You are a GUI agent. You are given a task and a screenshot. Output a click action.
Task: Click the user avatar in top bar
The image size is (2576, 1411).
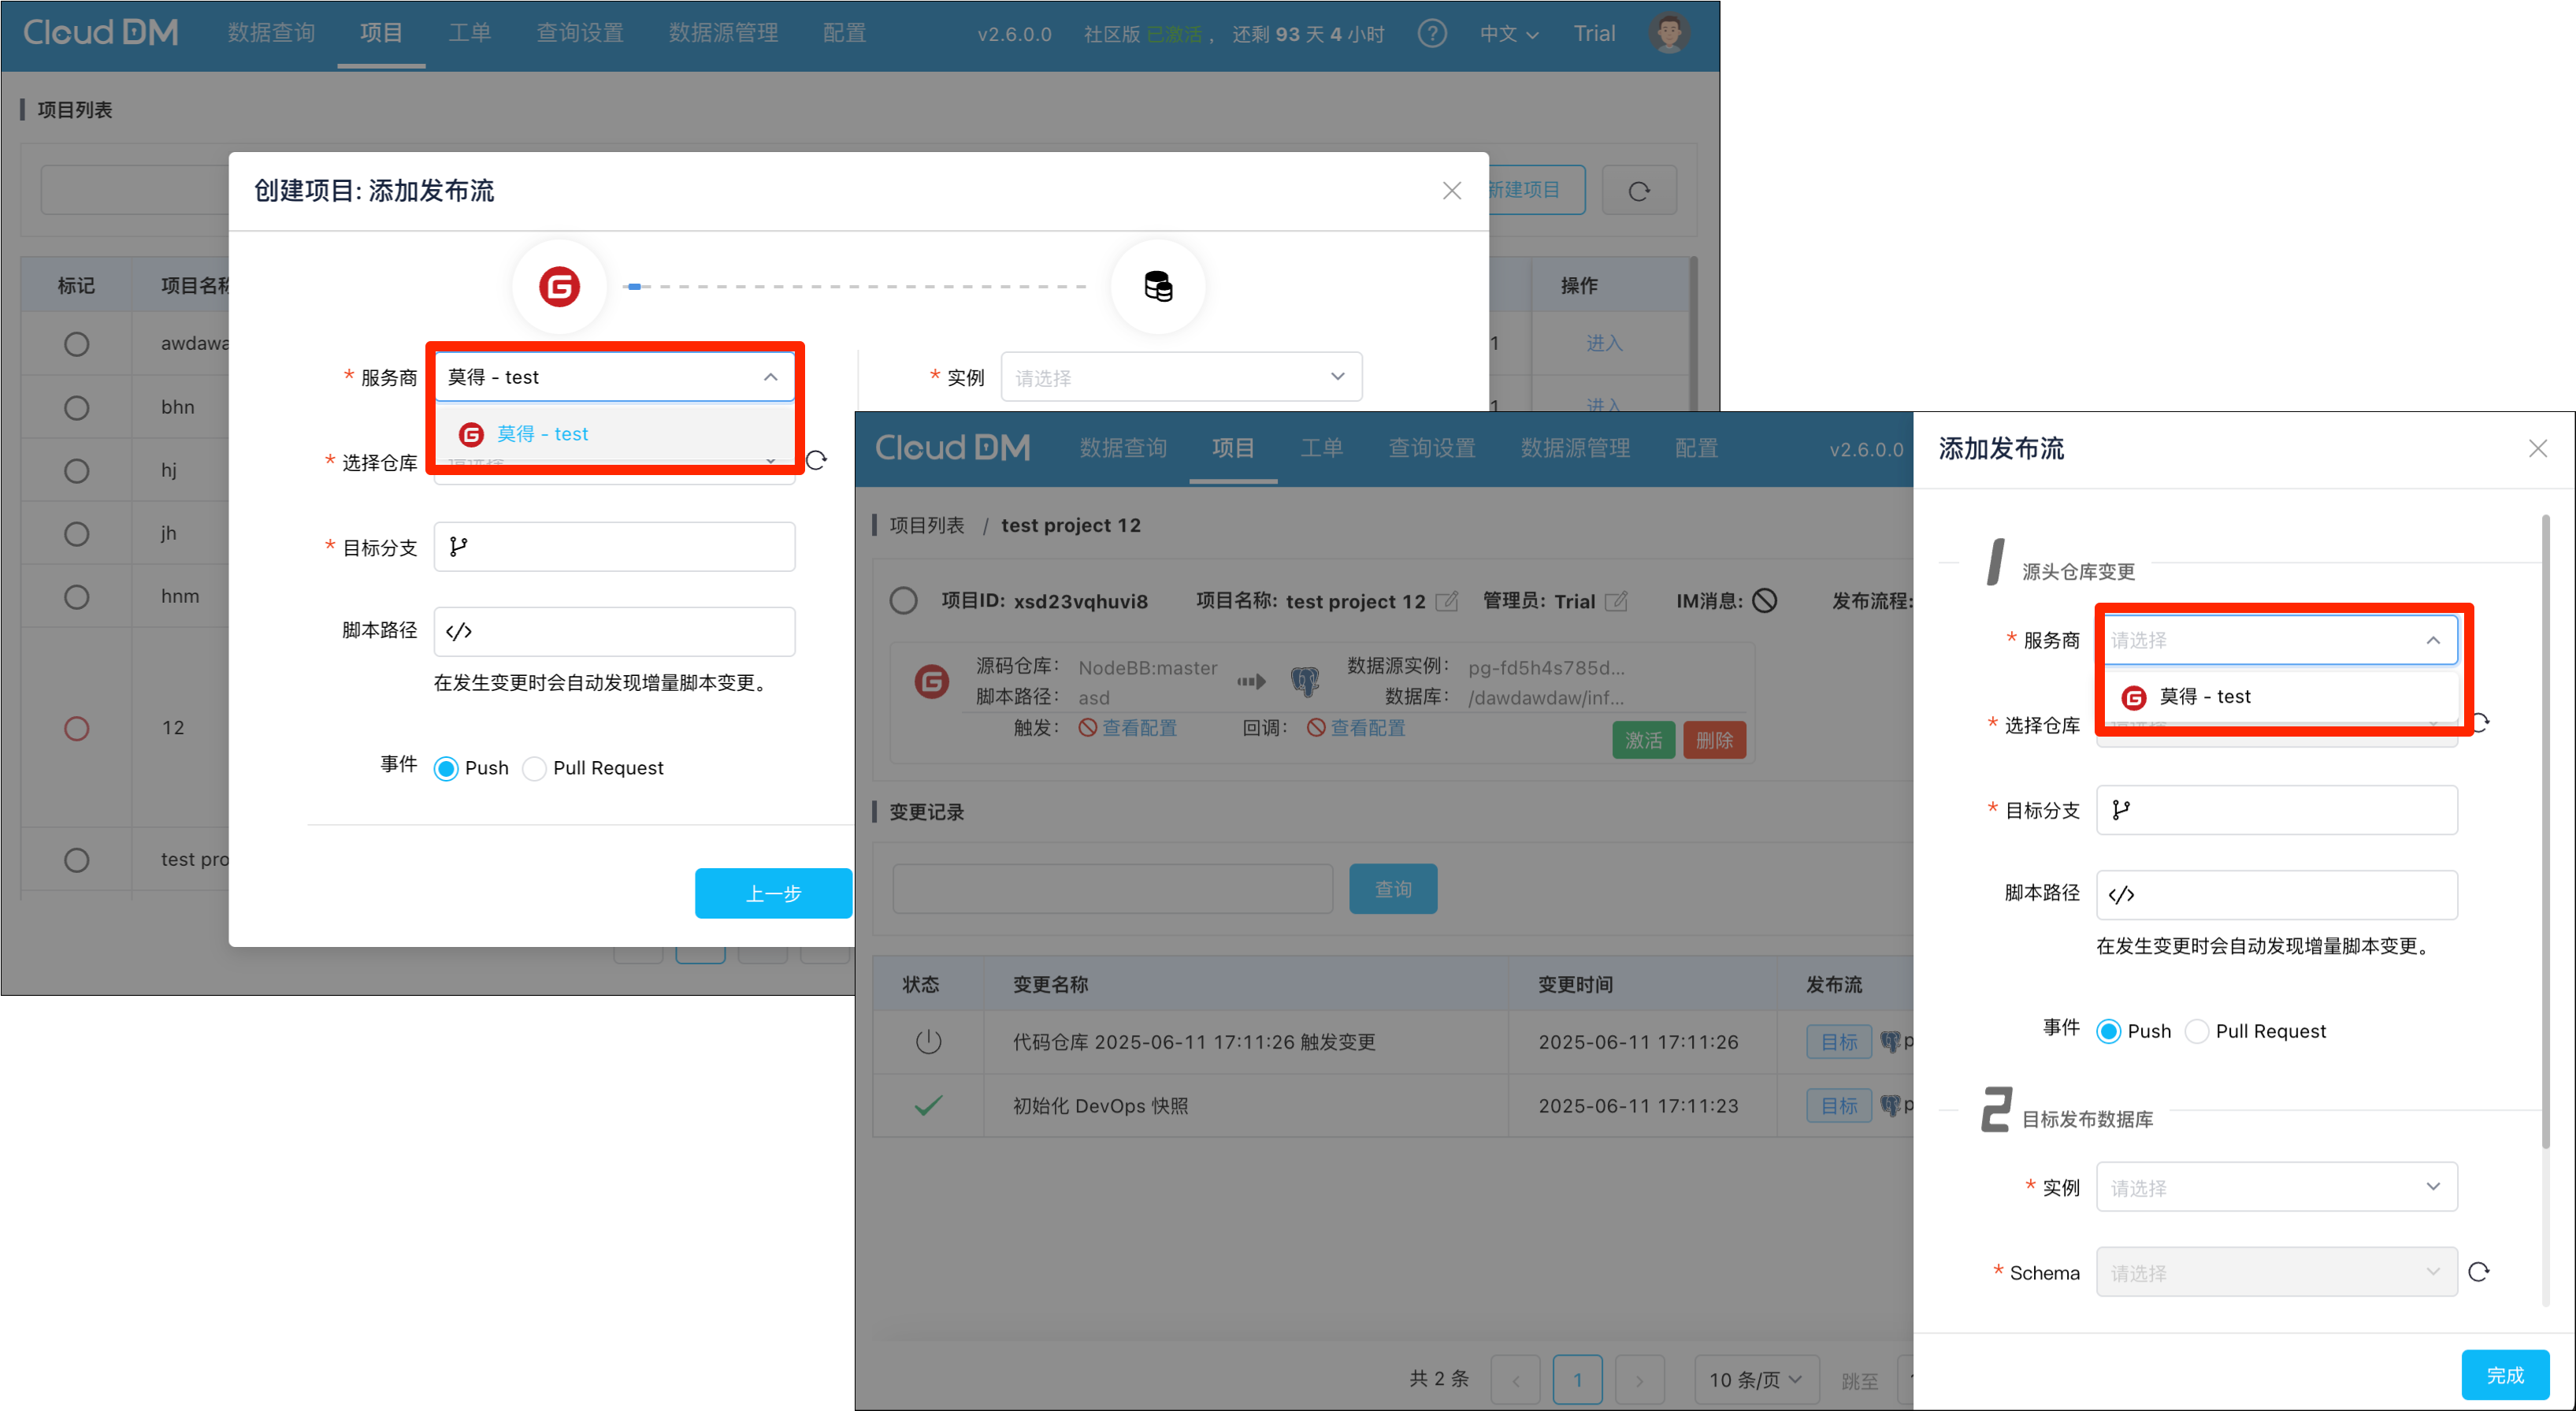(1668, 34)
